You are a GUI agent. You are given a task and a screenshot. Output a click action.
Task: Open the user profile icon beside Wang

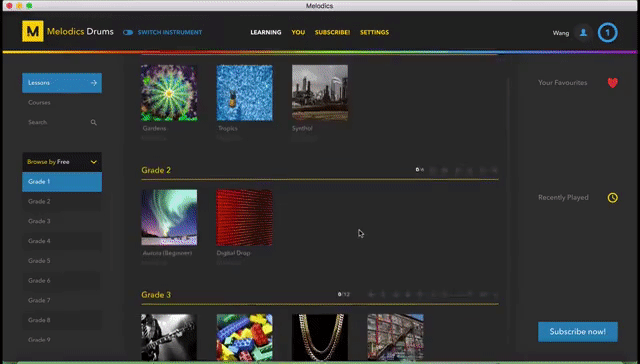[x=583, y=33]
